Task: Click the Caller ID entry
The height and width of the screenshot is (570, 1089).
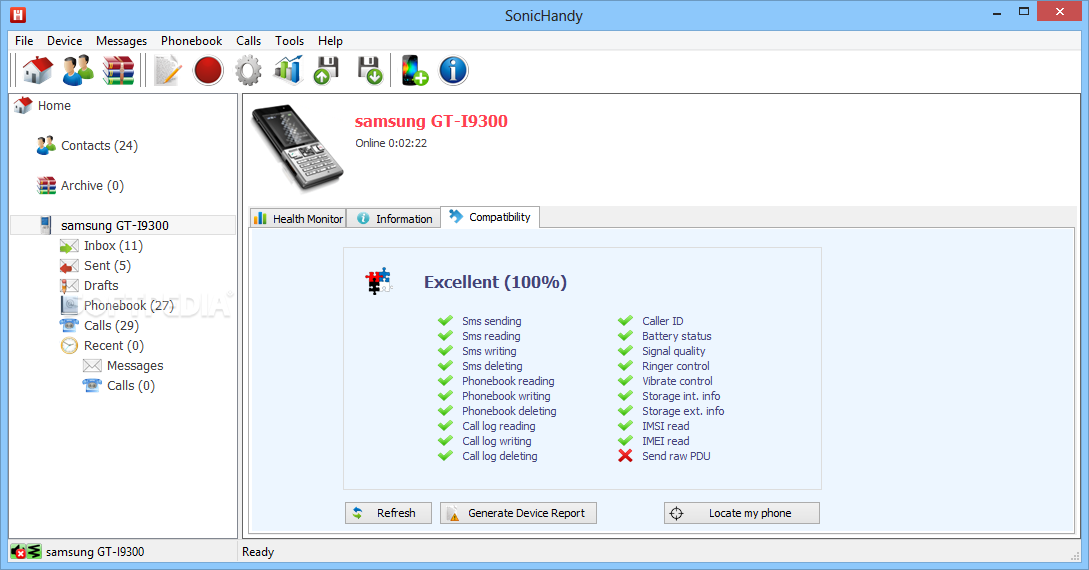Action: [x=663, y=321]
